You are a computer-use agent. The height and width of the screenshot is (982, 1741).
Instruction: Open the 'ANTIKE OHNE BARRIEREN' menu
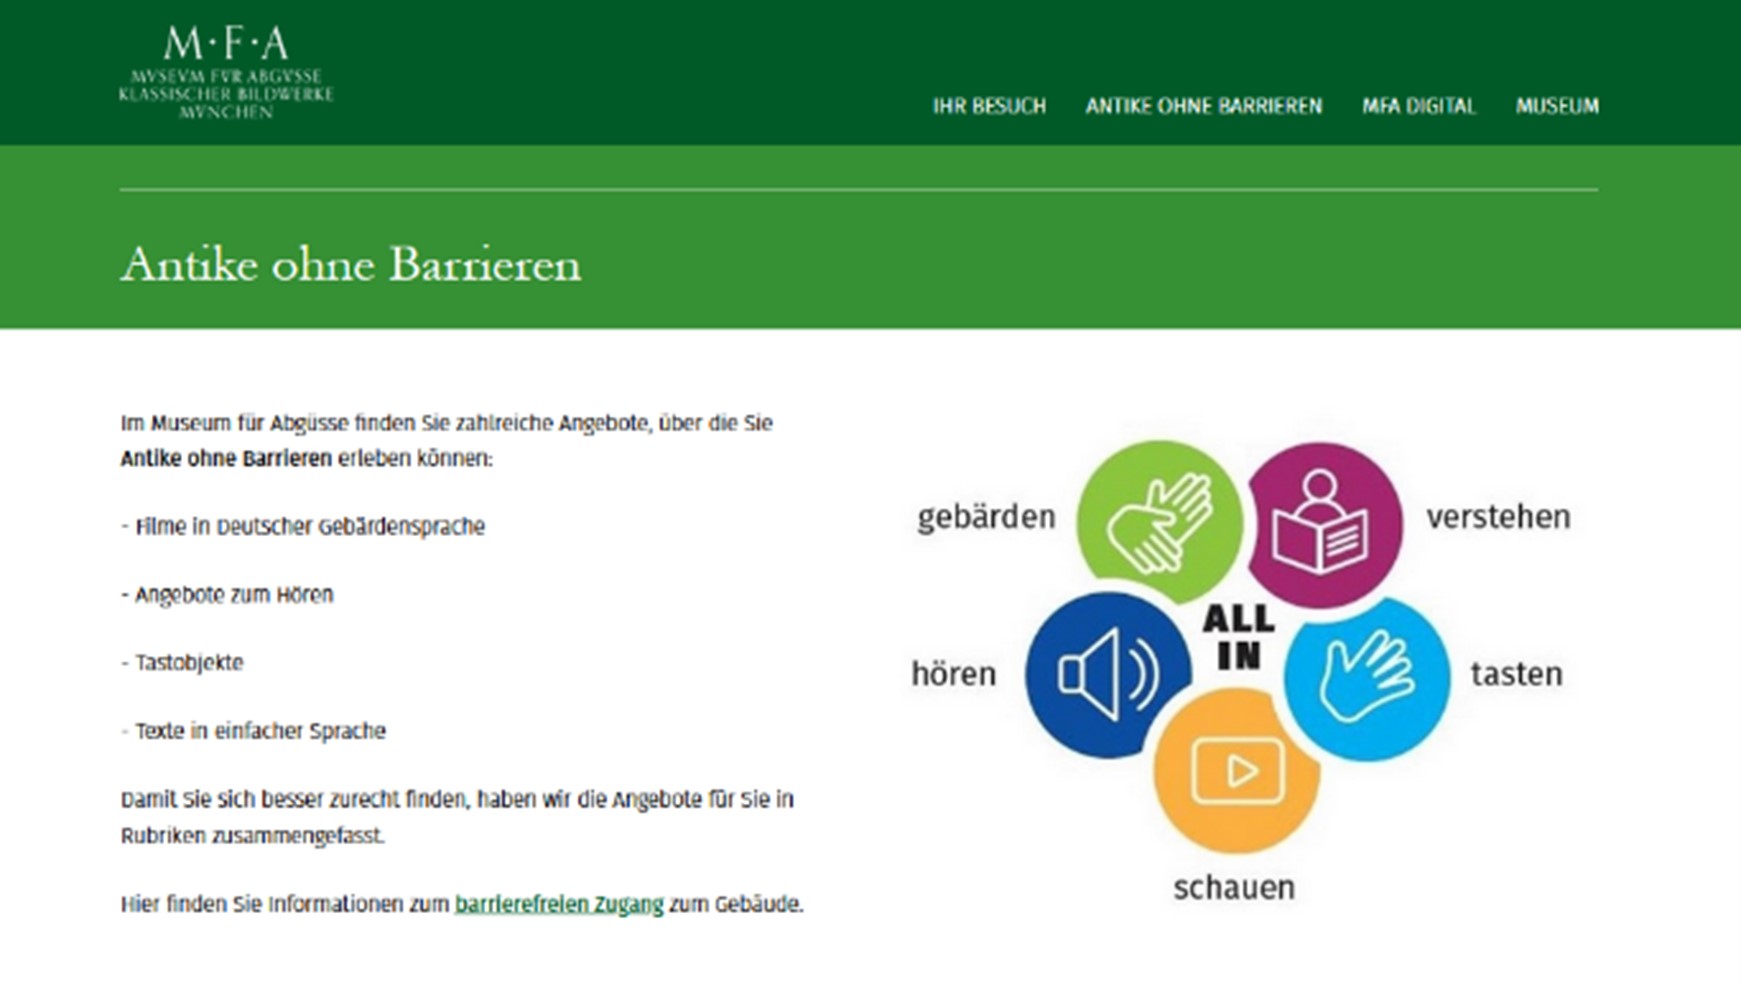pyautogui.click(x=1203, y=105)
